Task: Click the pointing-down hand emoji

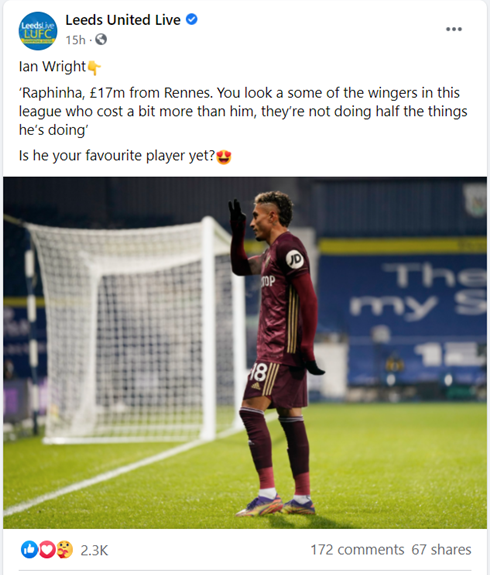Action: tap(94, 68)
